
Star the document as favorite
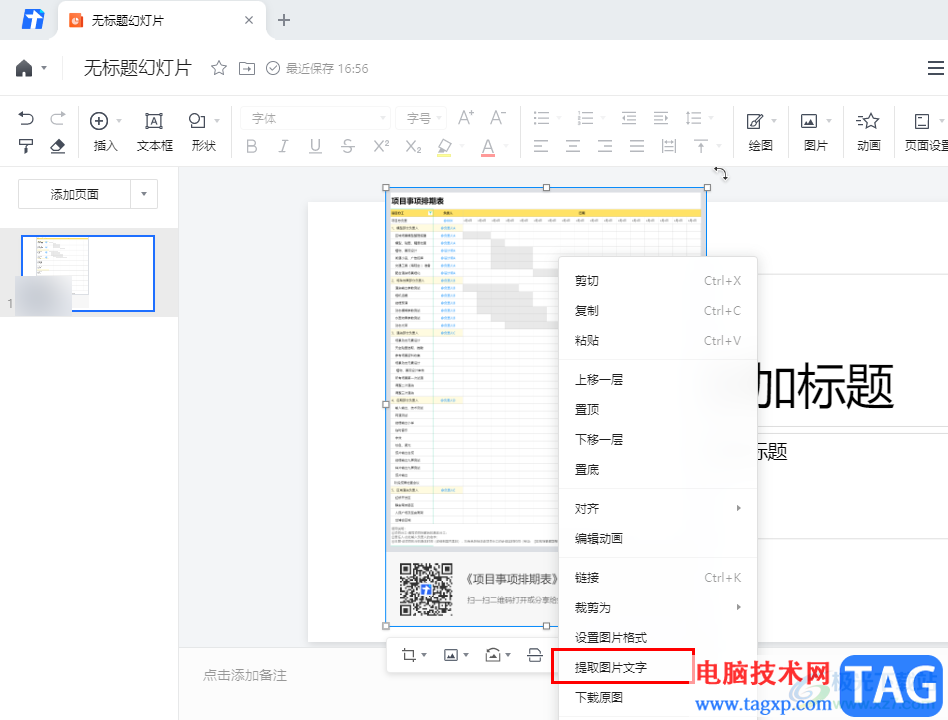coord(219,68)
